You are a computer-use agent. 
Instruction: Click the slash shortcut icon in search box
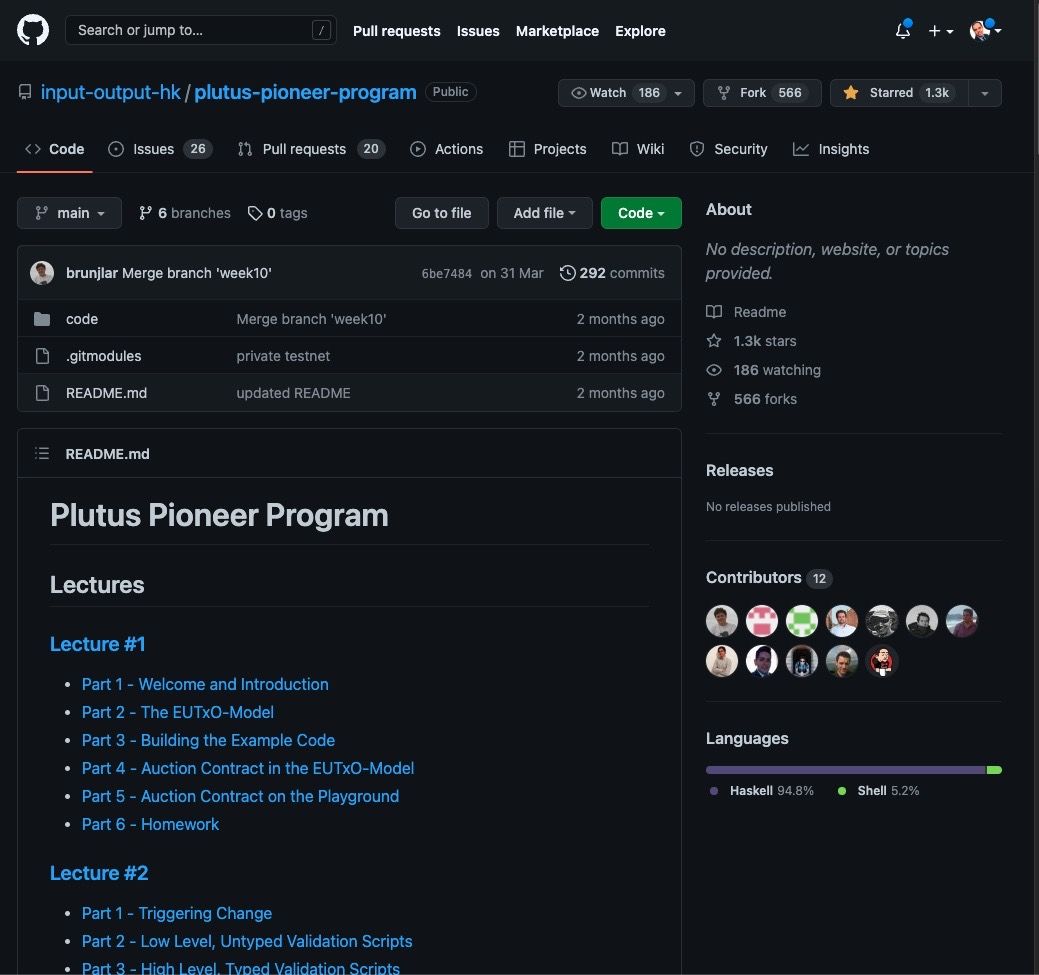point(321,30)
